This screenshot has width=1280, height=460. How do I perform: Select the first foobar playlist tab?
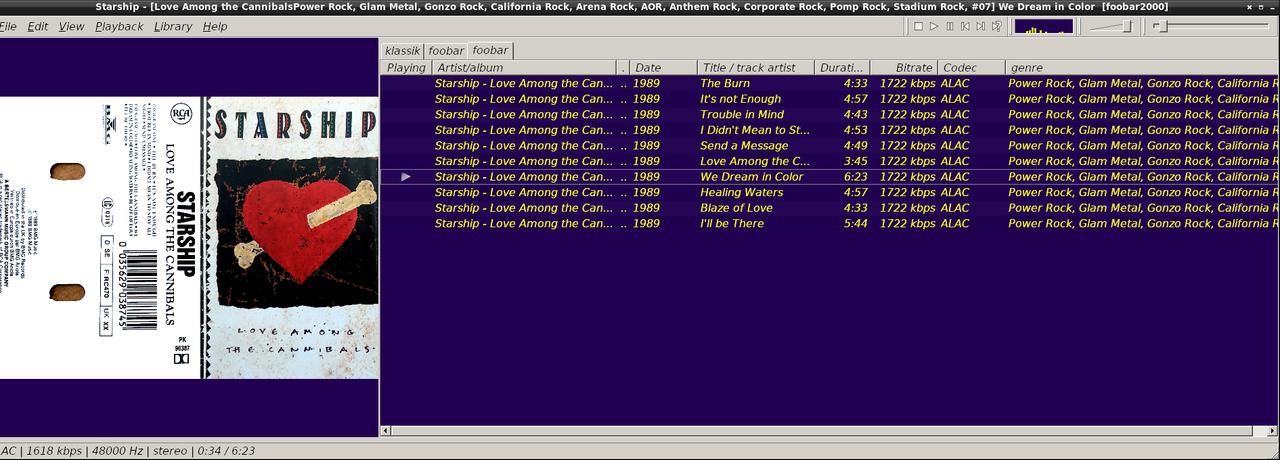tap(445, 50)
